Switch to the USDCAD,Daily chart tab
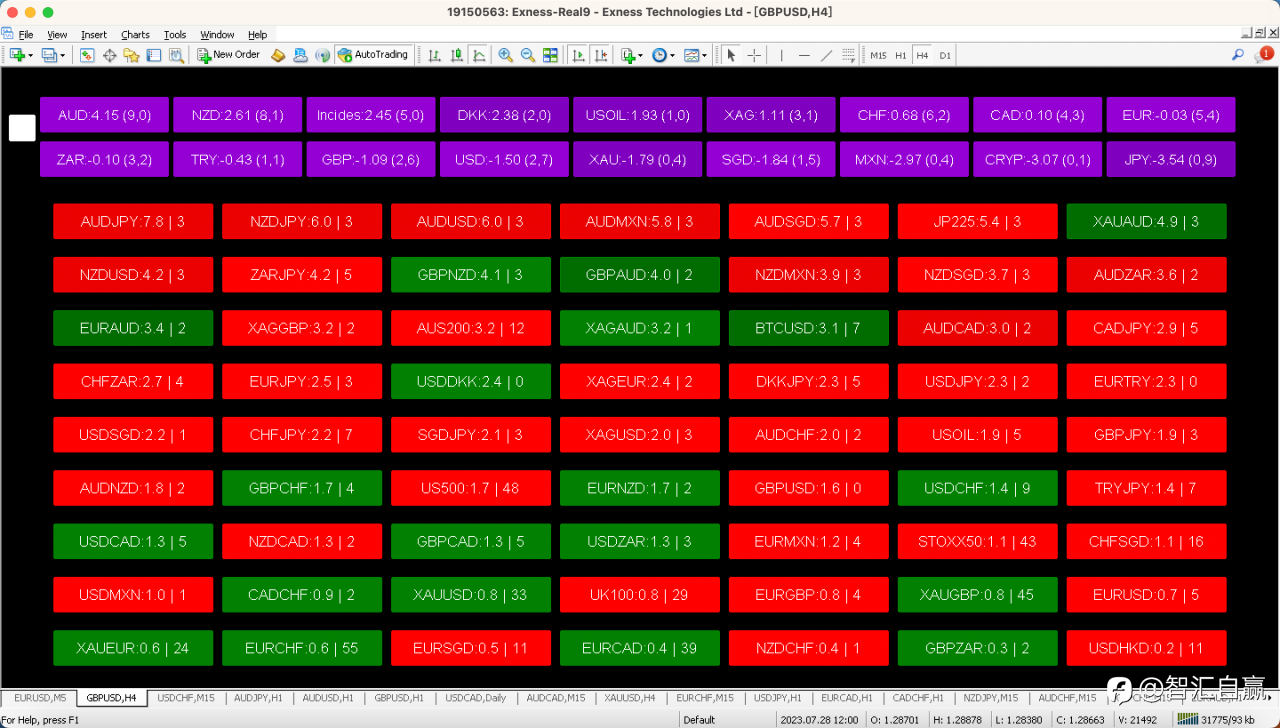Screen dimensions: 1280x728 (476, 698)
